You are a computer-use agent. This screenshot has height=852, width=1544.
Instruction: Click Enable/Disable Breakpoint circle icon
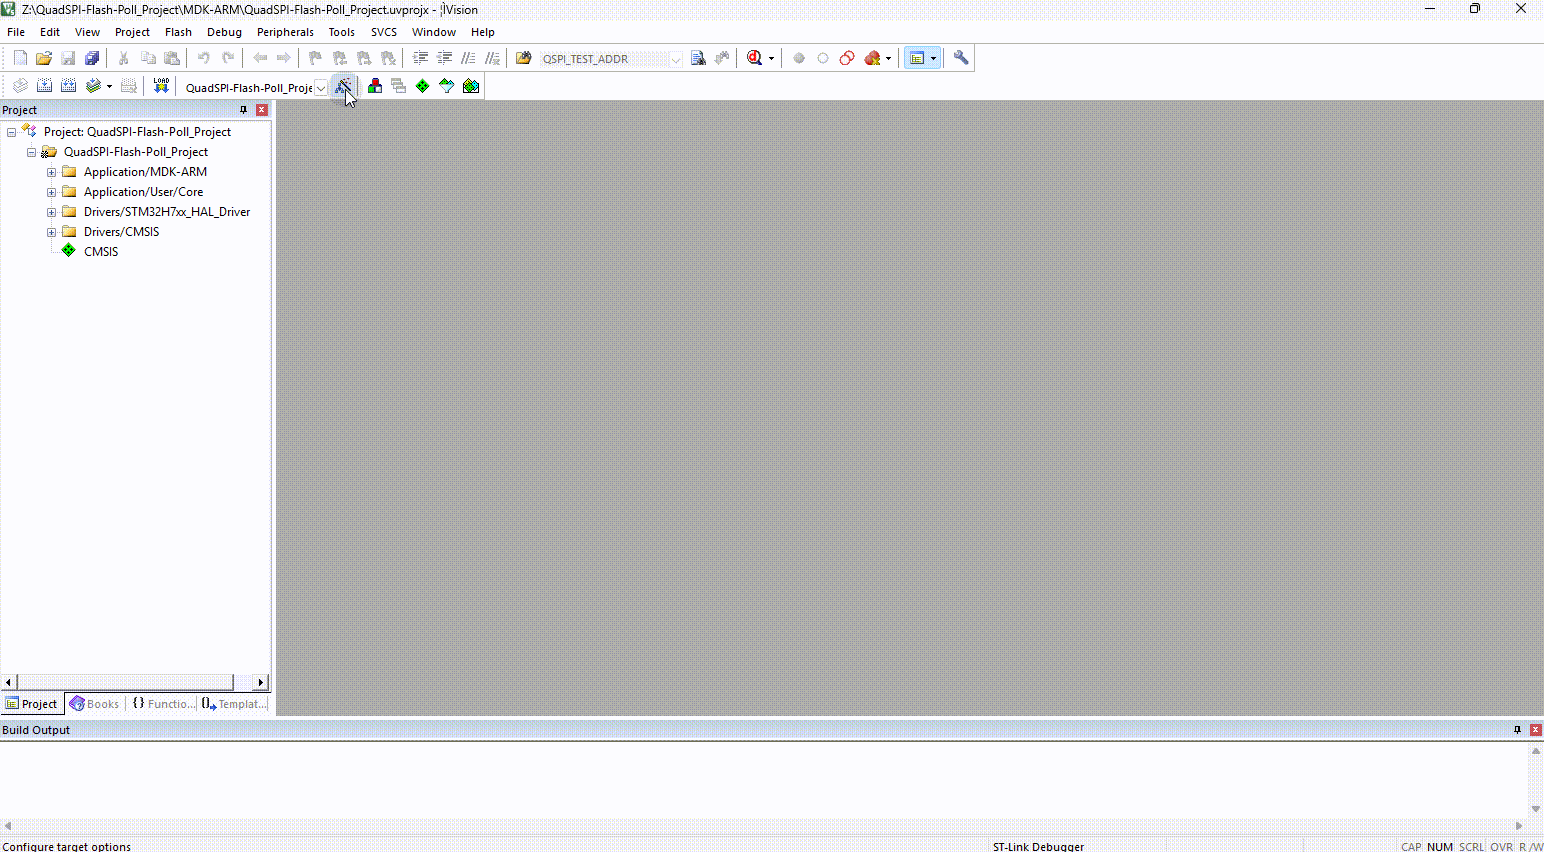823,58
